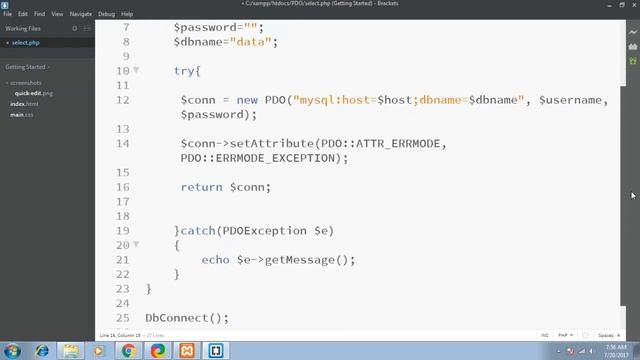Collapse the try block at line 10

click(x=136, y=70)
